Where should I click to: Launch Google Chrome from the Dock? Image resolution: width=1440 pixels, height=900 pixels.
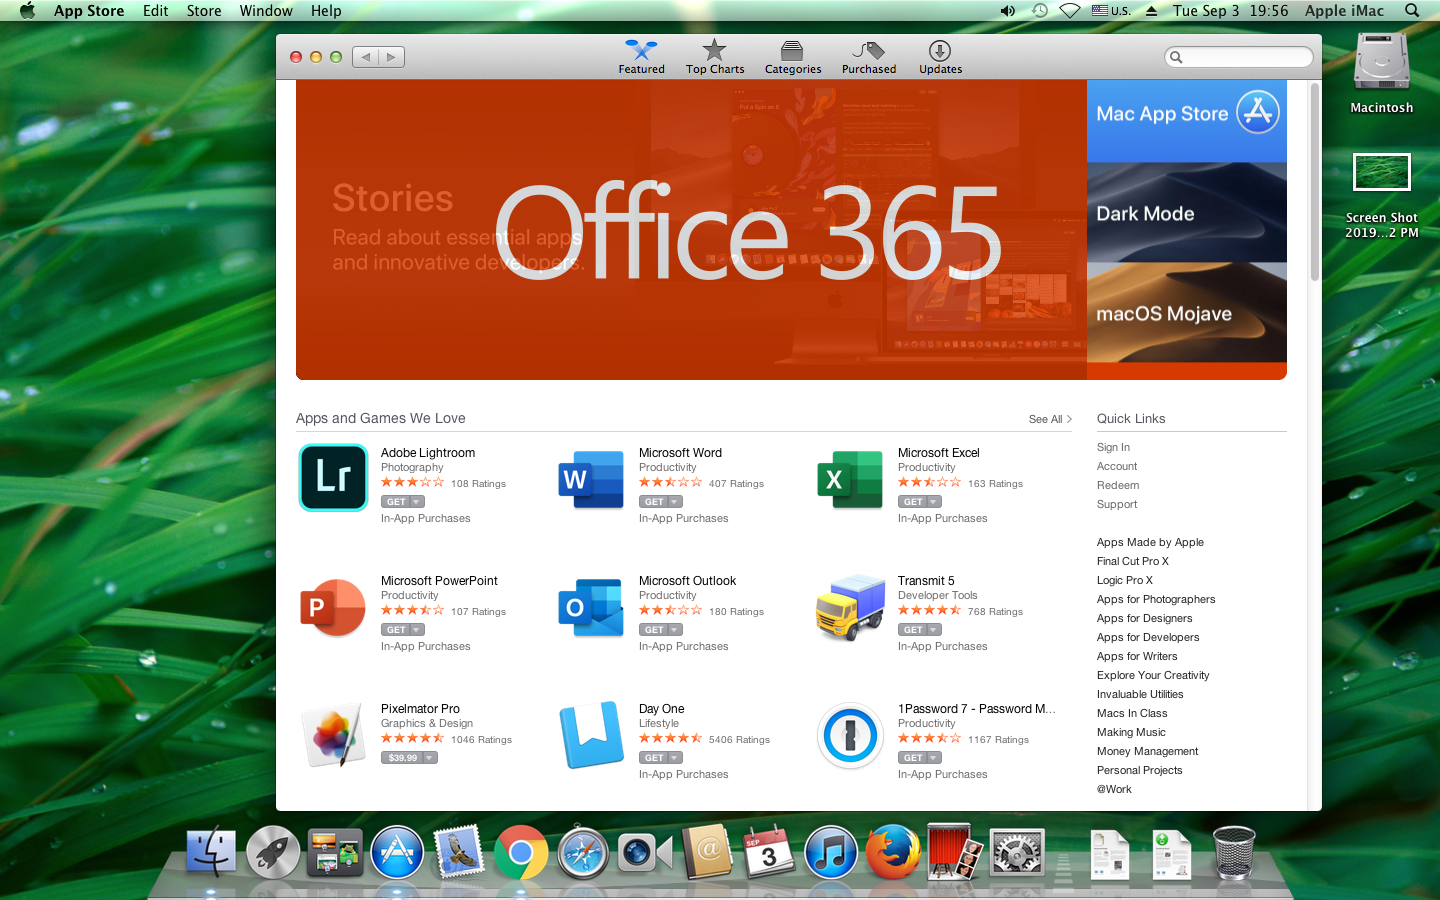coord(521,852)
